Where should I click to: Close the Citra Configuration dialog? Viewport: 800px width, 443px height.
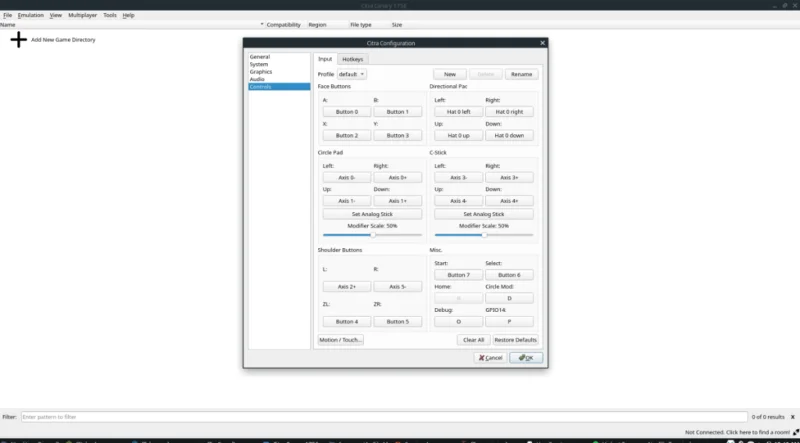[542, 43]
